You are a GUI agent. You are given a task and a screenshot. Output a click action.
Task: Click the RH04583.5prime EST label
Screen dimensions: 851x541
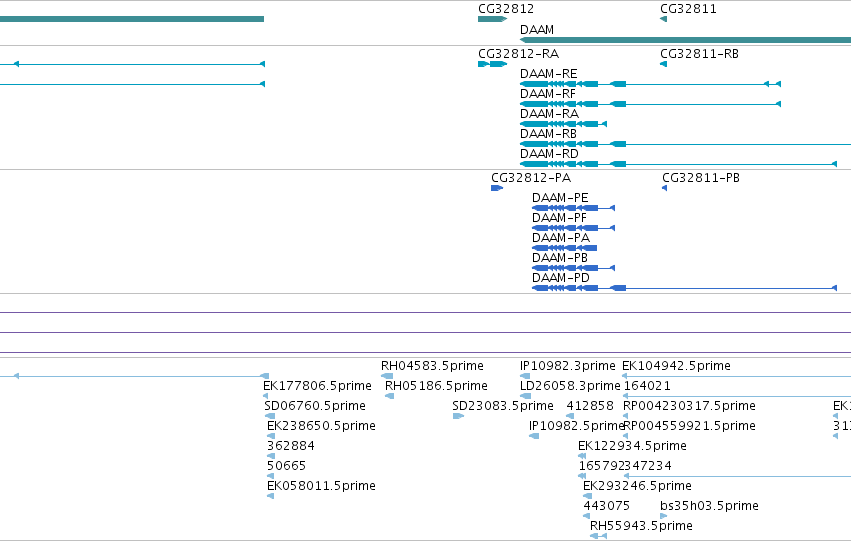coord(432,366)
